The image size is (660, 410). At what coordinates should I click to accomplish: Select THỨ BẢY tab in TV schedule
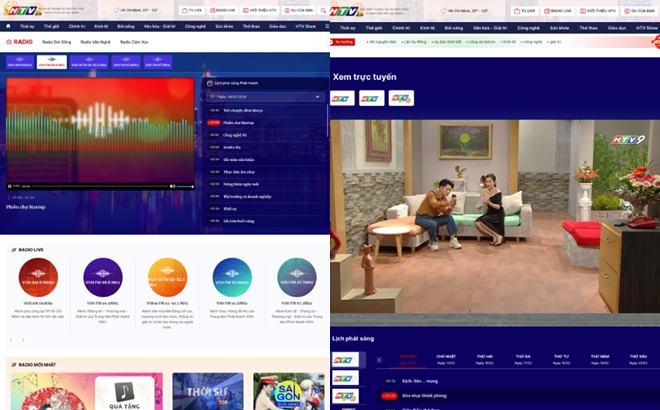click(x=408, y=359)
